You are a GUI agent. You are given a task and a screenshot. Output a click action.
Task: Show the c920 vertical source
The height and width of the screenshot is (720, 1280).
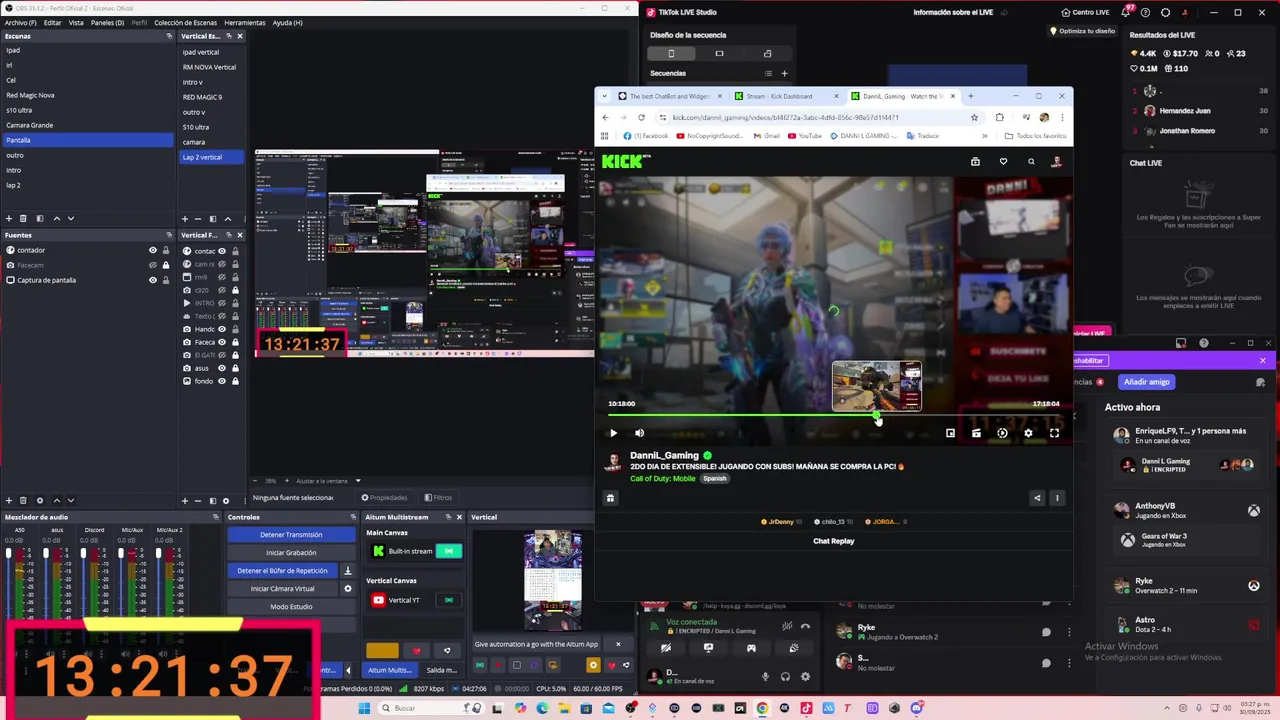pyautogui.click(x=222, y=290)
